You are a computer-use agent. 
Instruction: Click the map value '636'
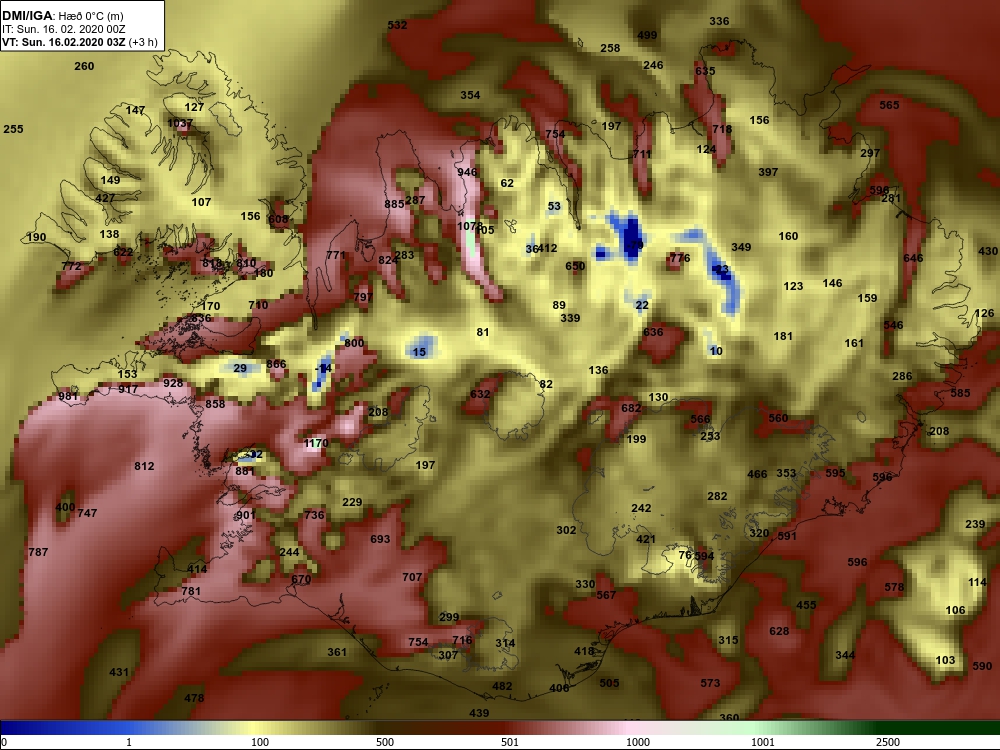654,332
